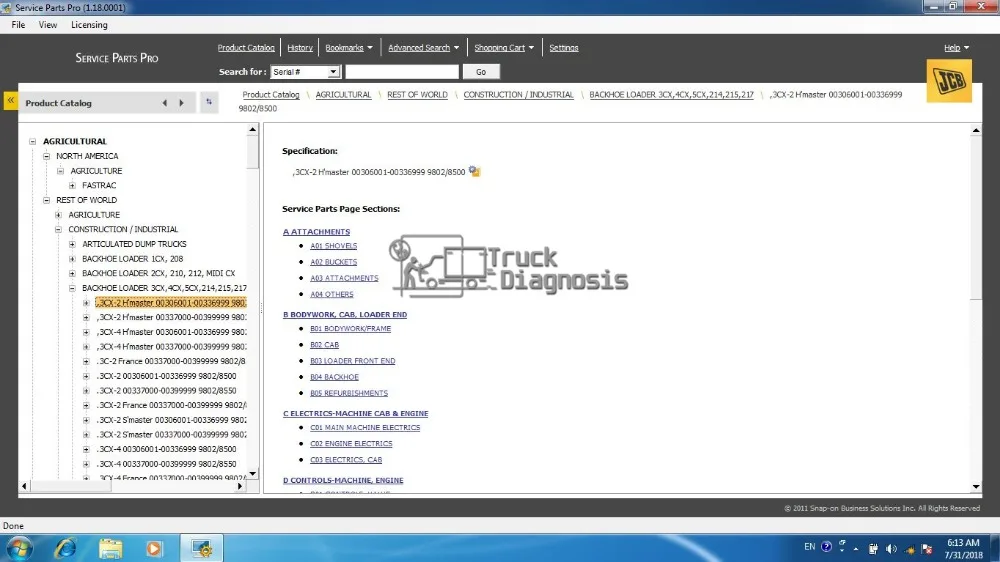Open C ELECTRICS-MACHINE CAB & ENGINE section
Image resolution: width=1000 pixels, height=562 pixels.
click(356, 413)
